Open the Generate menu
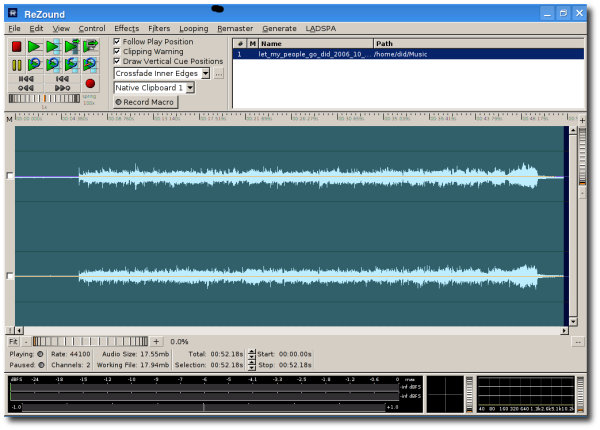Screen dimensions: 600x430 click(x=279, y=28)
